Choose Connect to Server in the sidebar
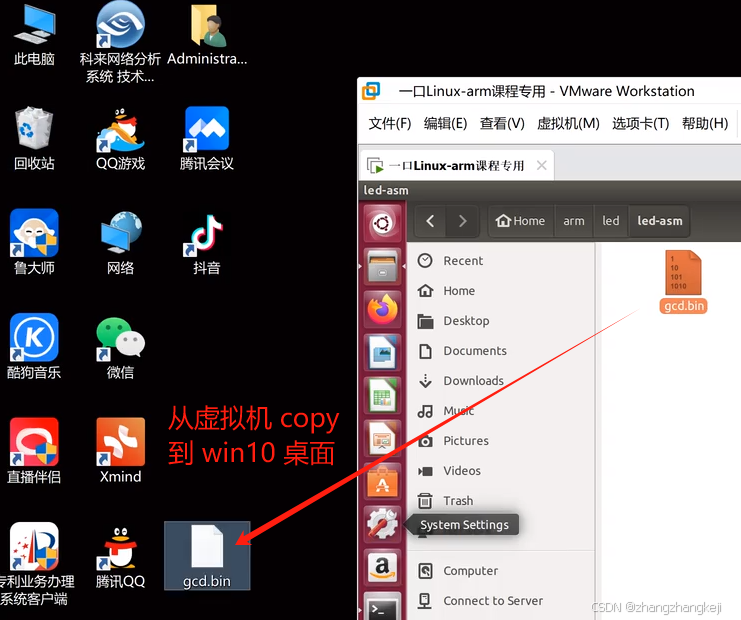 click(x=500, y=601)
